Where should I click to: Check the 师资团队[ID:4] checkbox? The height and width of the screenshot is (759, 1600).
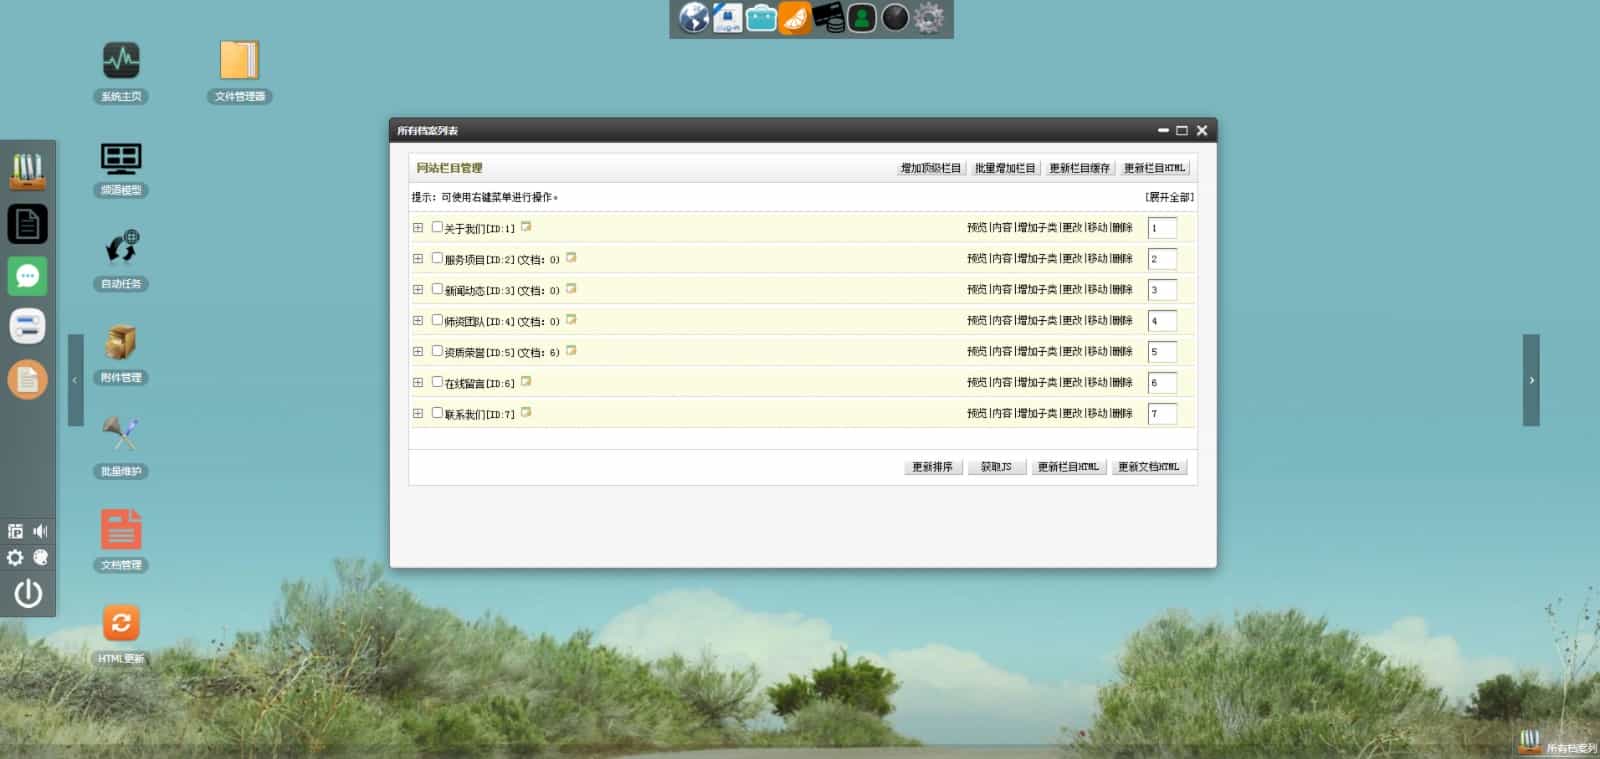tap(437, 320)
